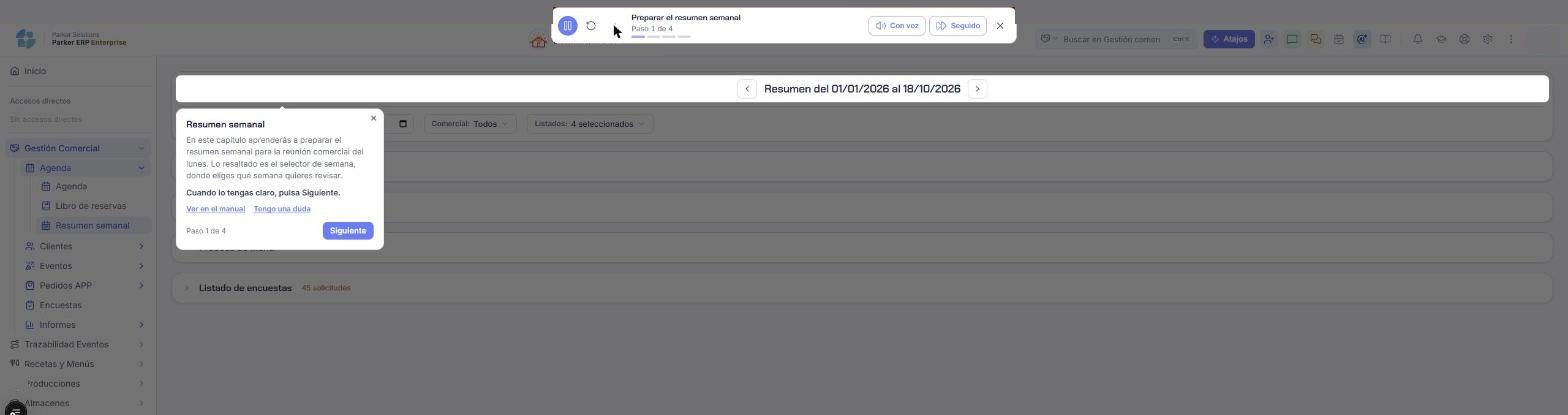Image resolution: width=1568 pixels, height=415 pixels.
Task: Open Inicio in the sidebar
Action: [35, 71]
